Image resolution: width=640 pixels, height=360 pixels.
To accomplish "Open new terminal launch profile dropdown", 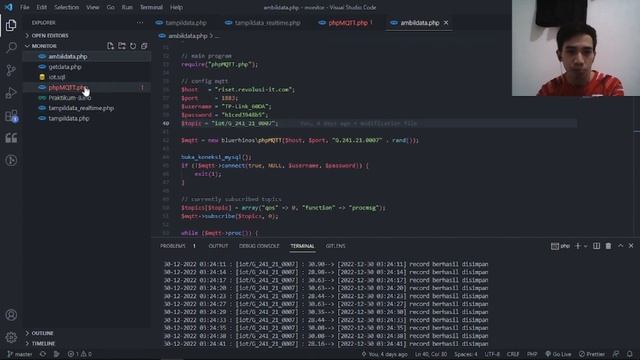I will click(x=585, y=246).
